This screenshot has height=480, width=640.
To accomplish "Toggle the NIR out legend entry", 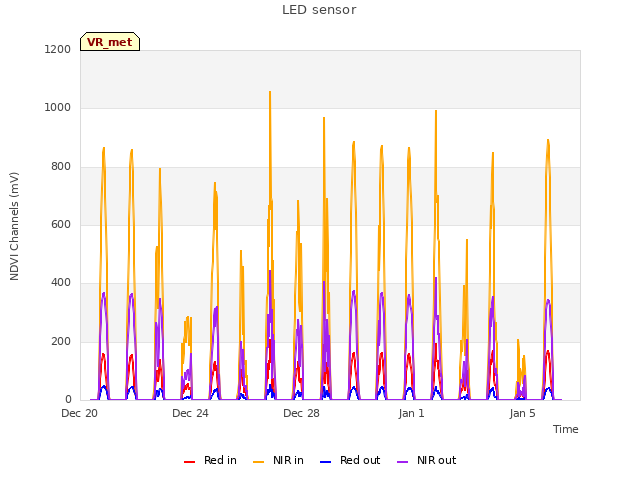I will tap(427, 460).
